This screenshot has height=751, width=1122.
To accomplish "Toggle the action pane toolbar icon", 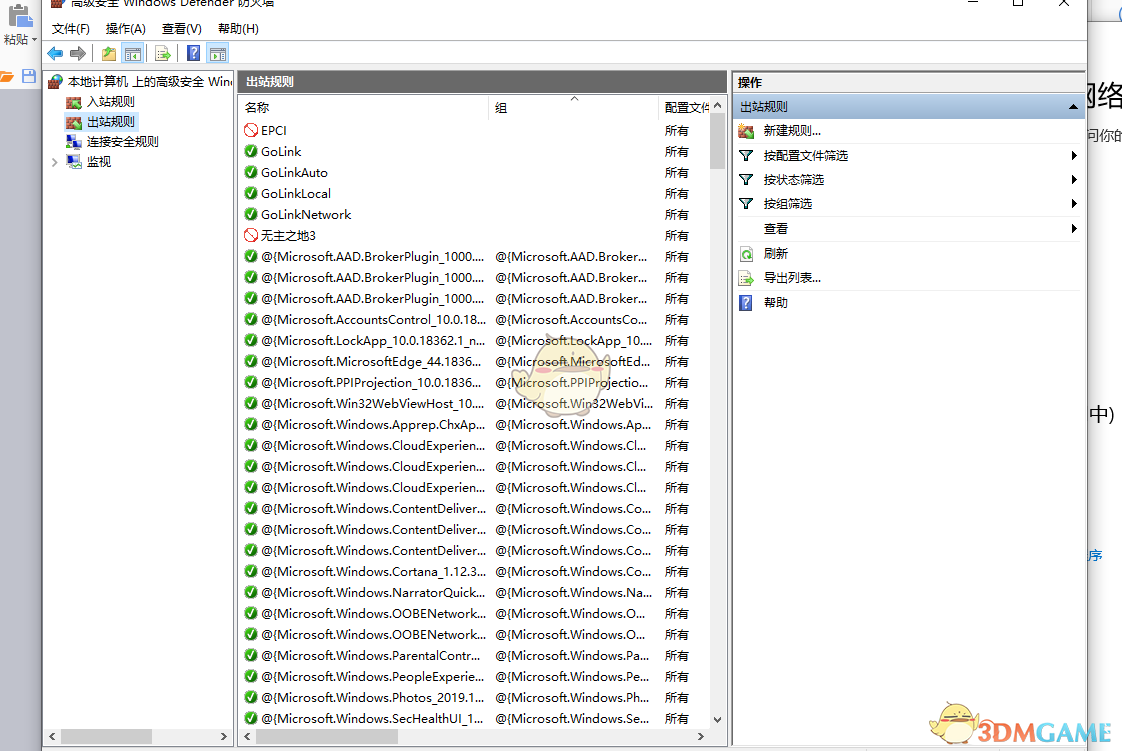I will click(218, 54).
